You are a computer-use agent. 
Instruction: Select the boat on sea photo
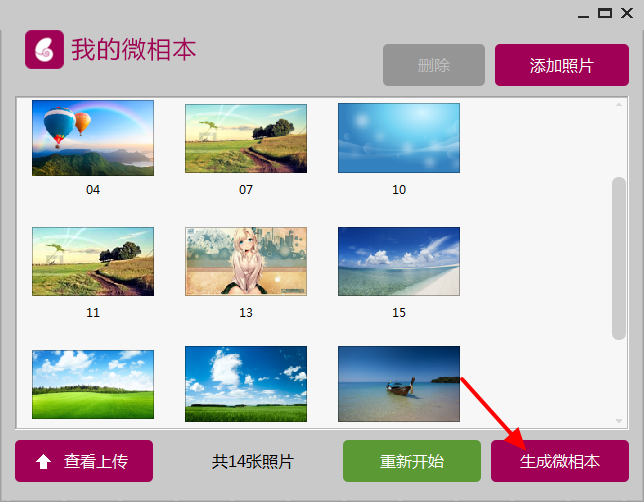(x=399, y=384)
